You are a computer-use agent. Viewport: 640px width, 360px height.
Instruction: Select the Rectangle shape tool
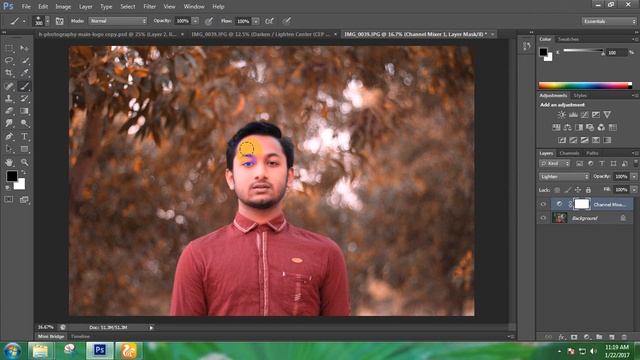point(24,149)
